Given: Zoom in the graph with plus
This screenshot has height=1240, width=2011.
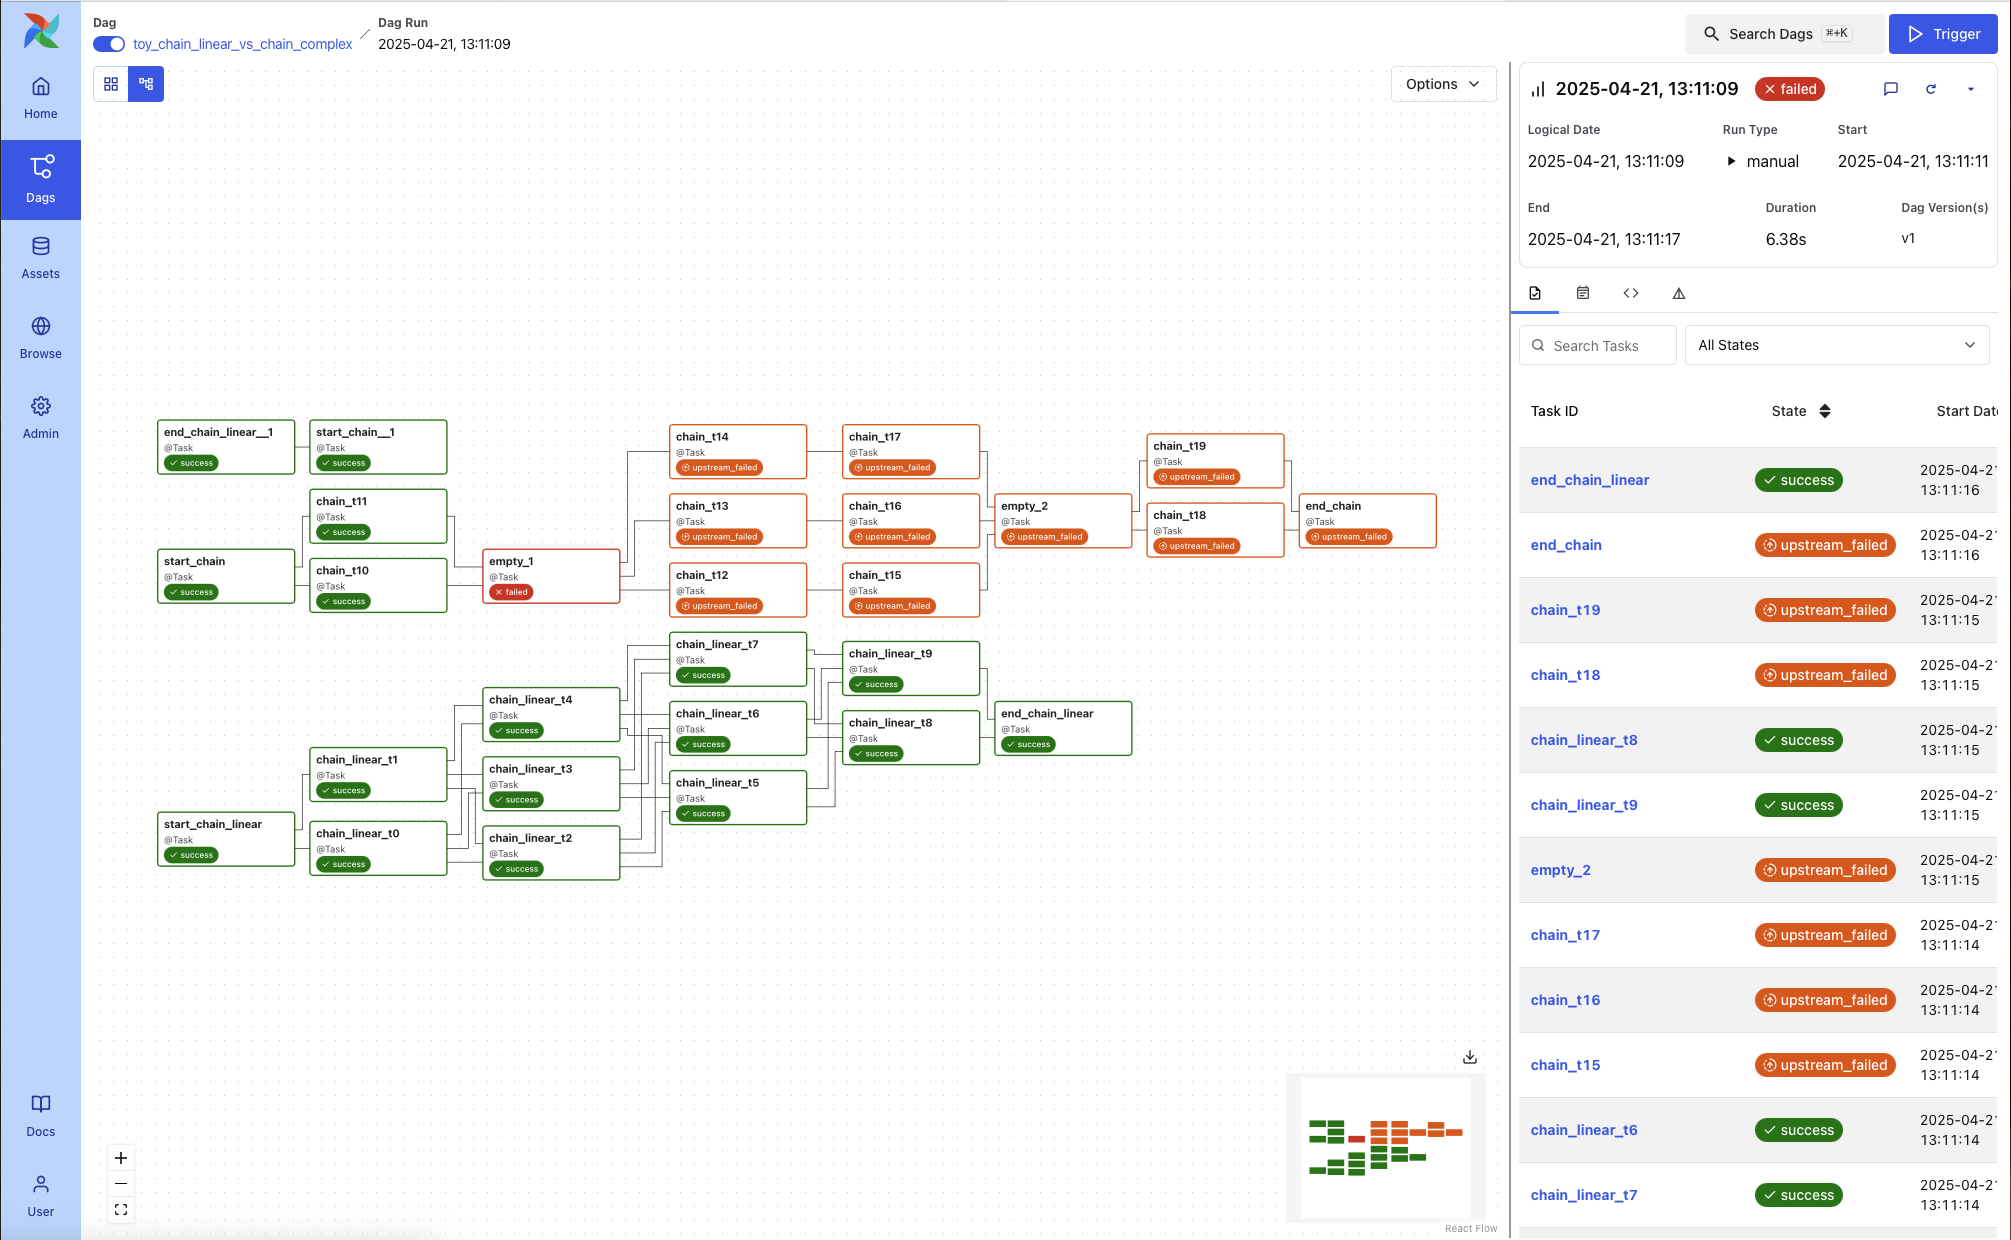Looking at the screenshot, I should tap(121, 1158).
